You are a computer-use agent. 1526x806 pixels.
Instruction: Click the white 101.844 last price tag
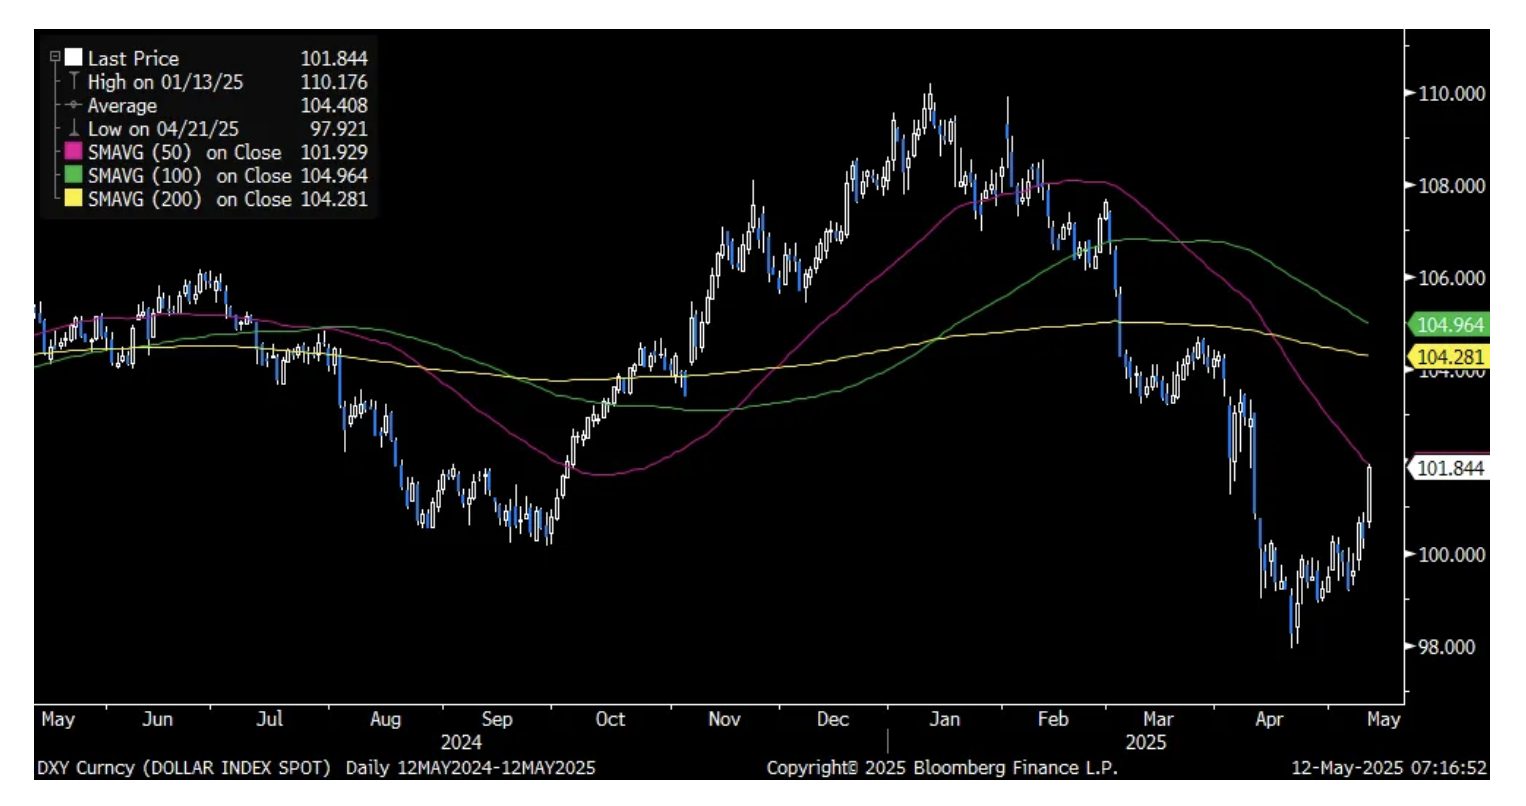tap(1450, 468)
